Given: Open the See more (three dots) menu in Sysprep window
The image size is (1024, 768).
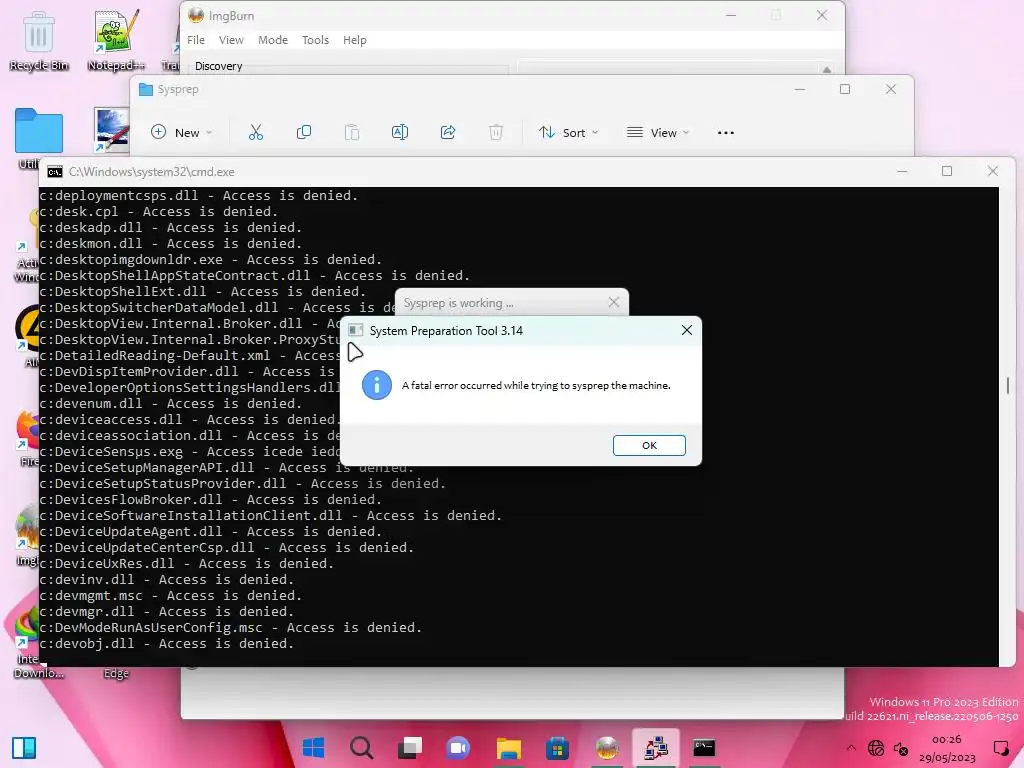Looking at the screenshot, I should 726,133.
